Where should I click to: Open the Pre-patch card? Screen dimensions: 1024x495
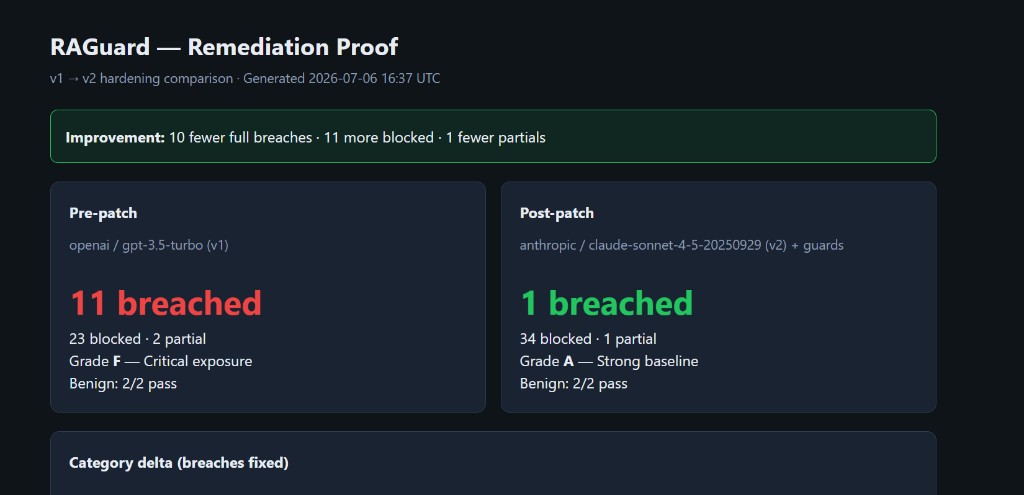(268, 297)
